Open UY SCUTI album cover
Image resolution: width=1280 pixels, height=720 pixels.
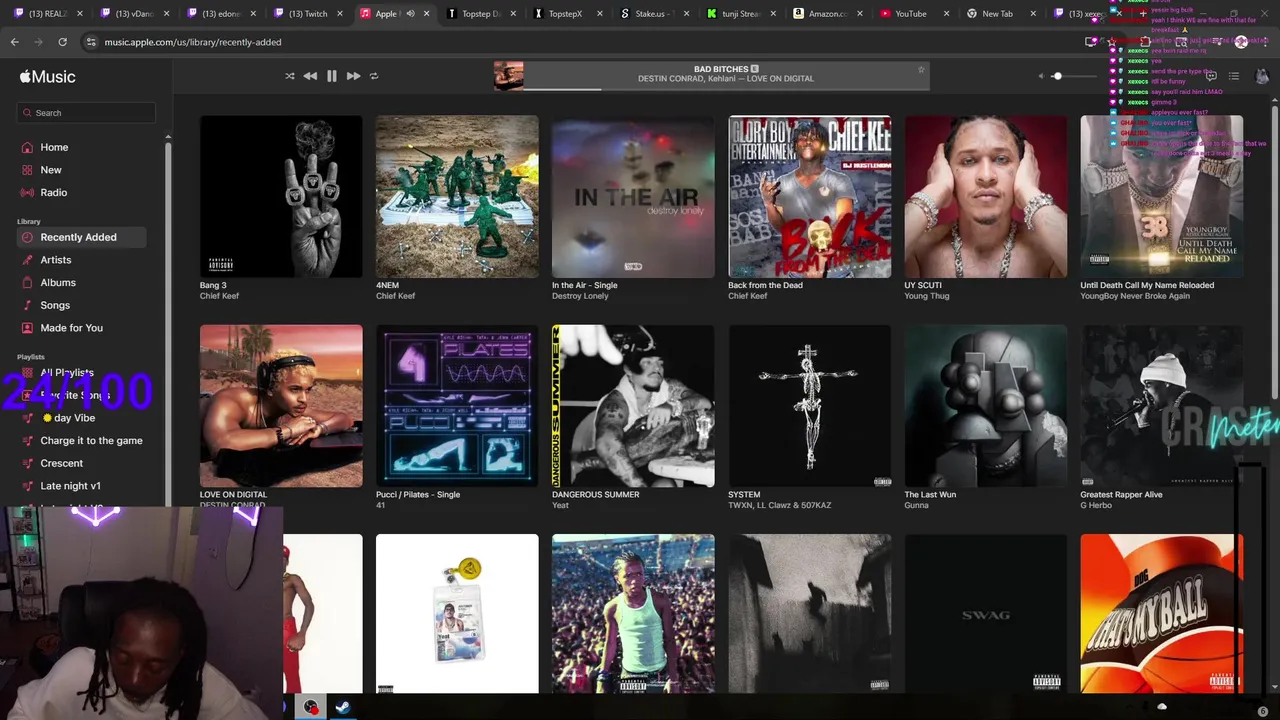pyautogui.click(x=986, y=197)
